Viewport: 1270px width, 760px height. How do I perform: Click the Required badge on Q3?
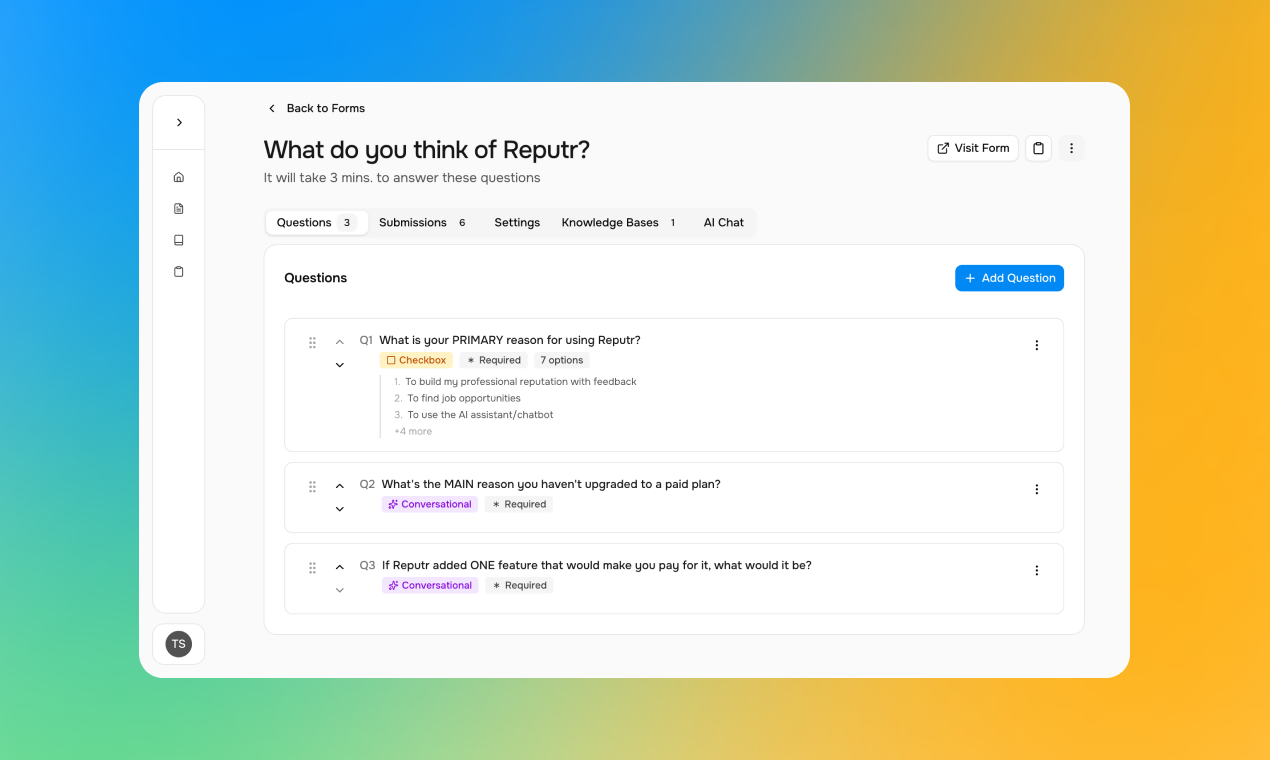coord(519,585)
